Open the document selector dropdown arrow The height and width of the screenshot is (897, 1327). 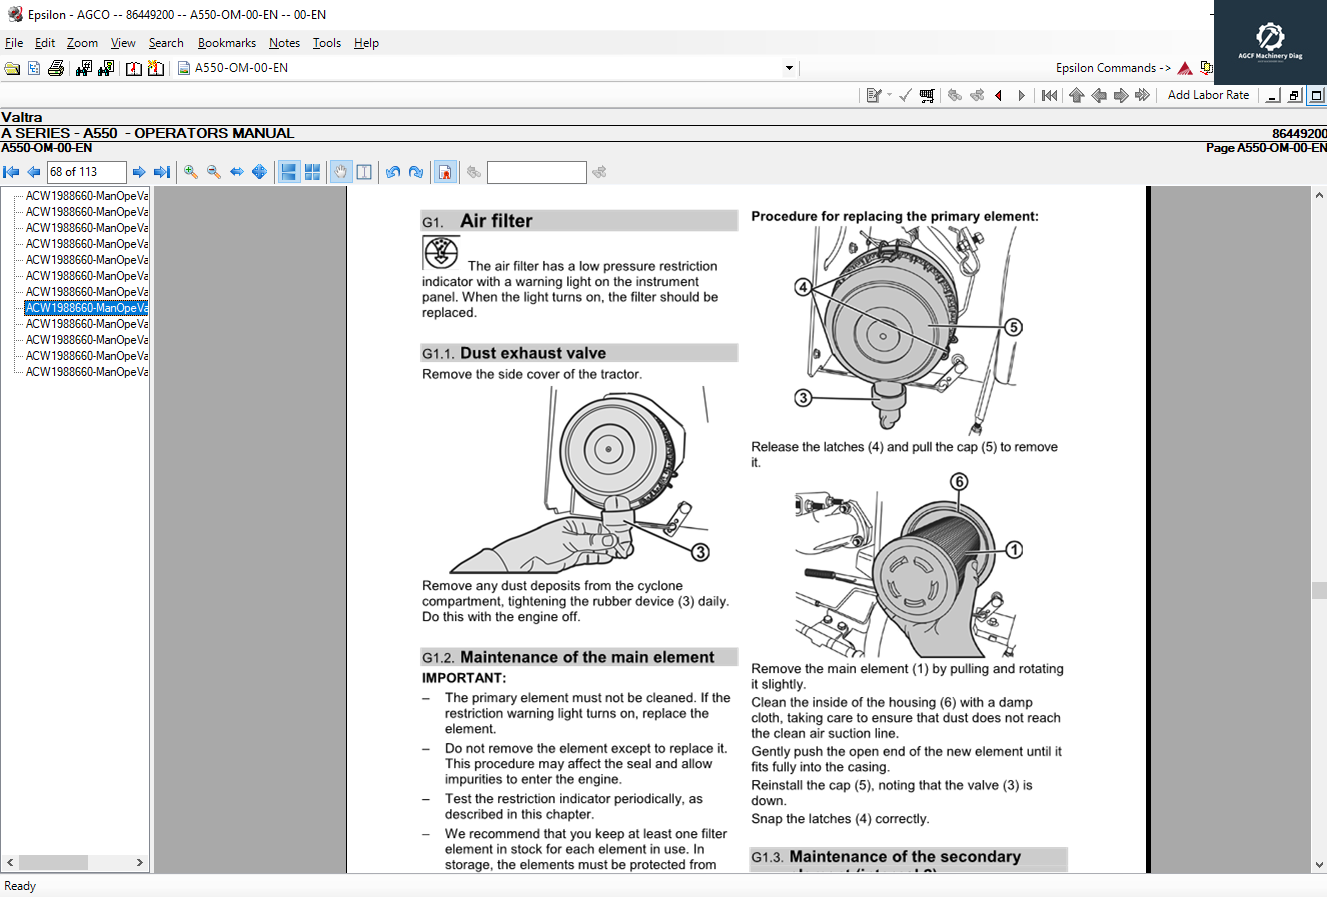click(x=789, y=68)
